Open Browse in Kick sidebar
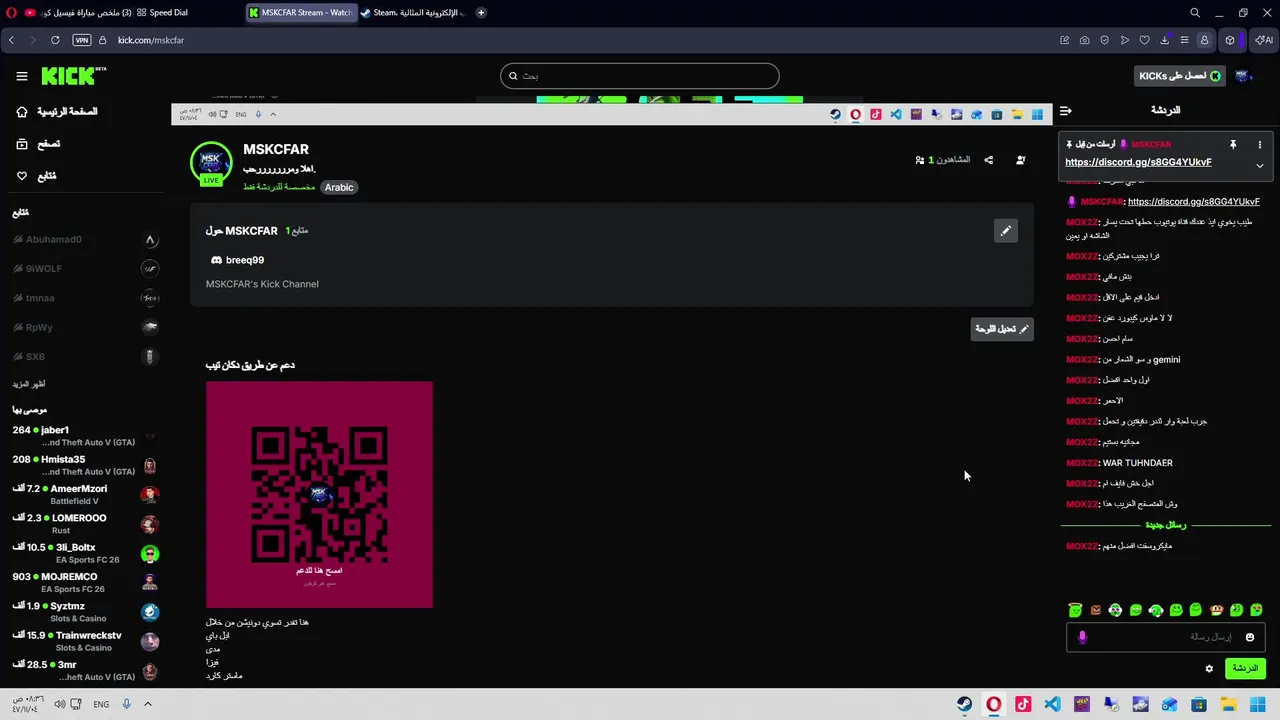 pos(38,144)
